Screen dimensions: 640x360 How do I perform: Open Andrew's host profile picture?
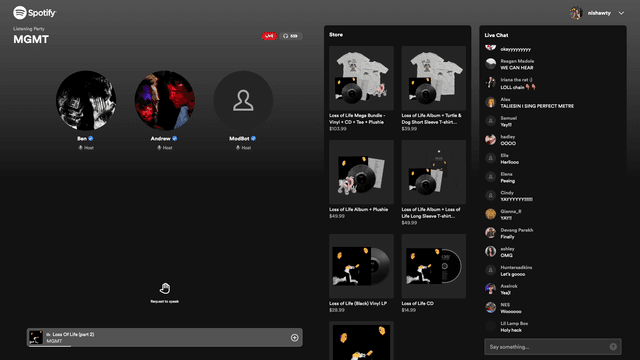pyautogui.click(x=164, y=100)
